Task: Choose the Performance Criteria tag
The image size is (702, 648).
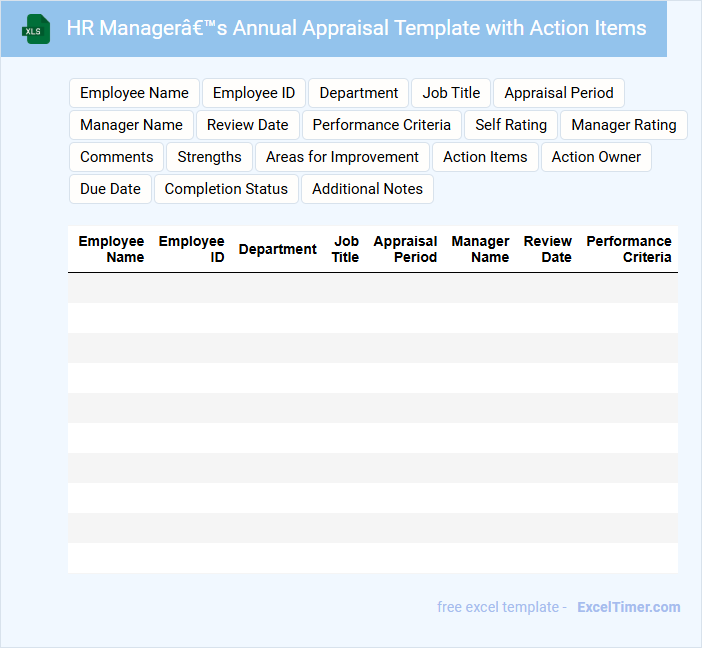Action: (x=381, y=125)
